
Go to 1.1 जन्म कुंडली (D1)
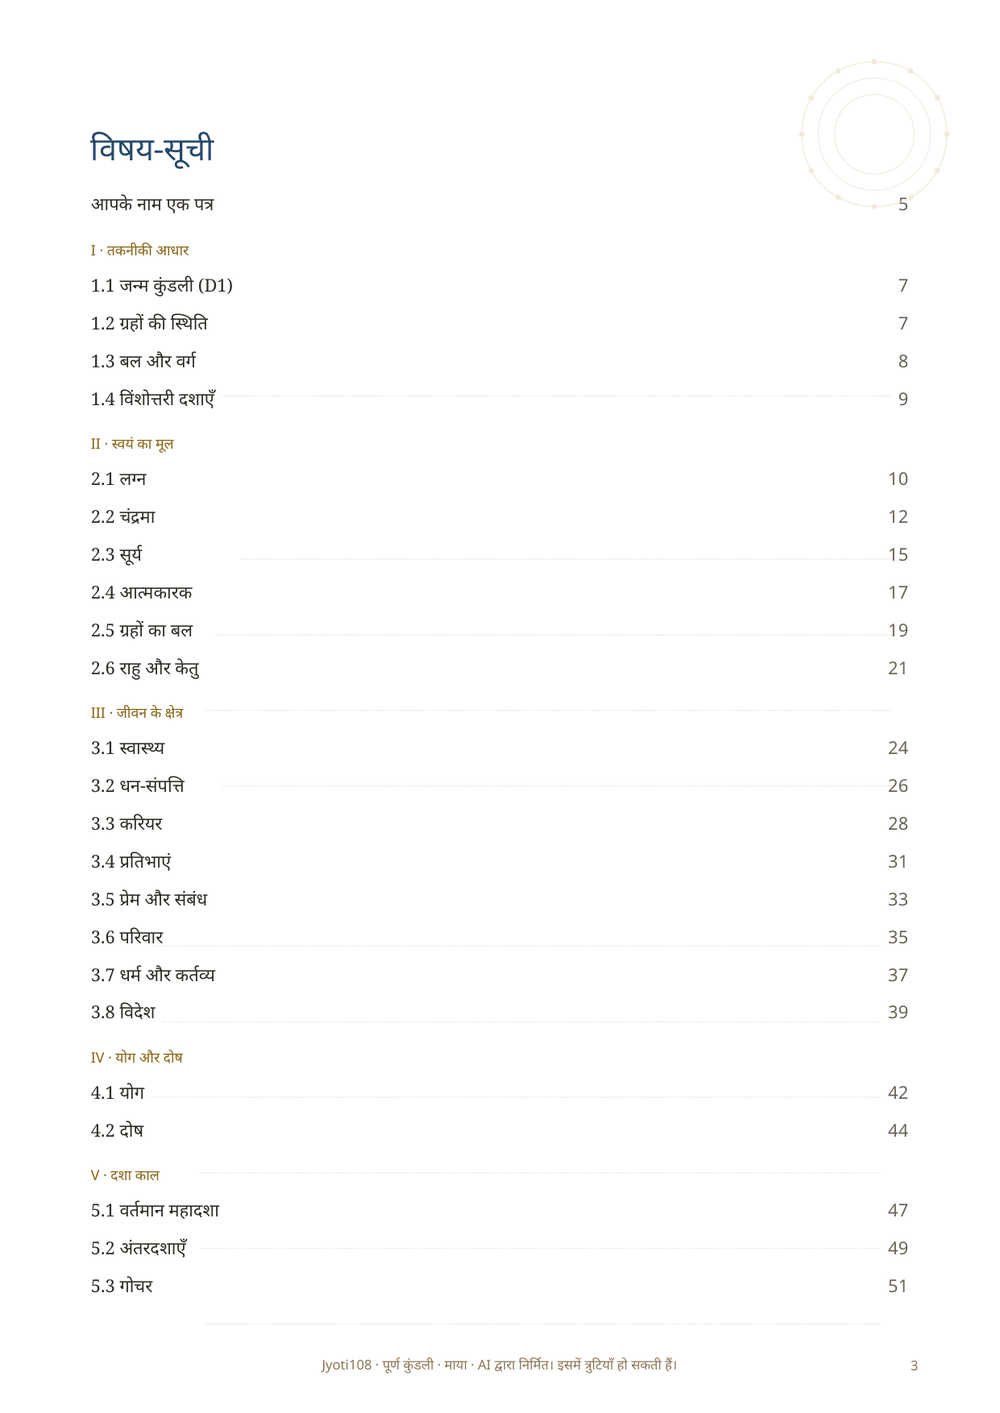[x=499, y=286]
